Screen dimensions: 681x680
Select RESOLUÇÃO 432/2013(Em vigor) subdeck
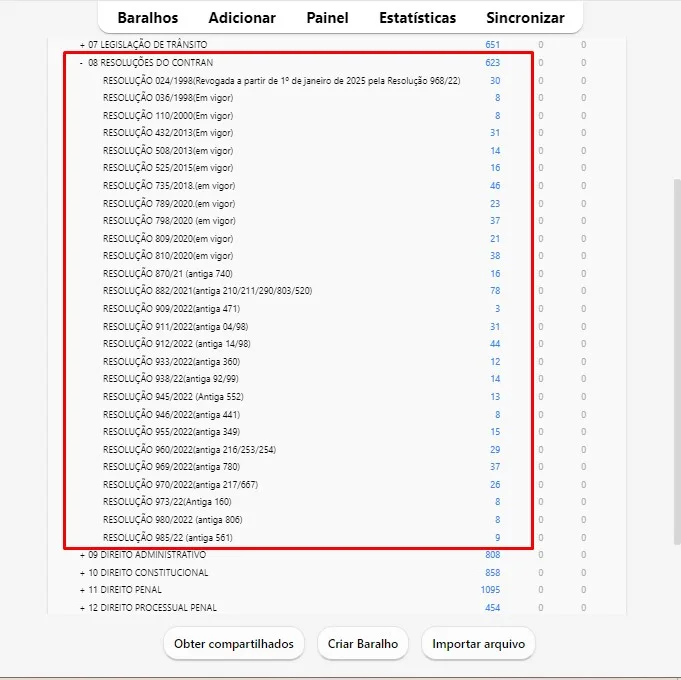[x=168, y=133]
